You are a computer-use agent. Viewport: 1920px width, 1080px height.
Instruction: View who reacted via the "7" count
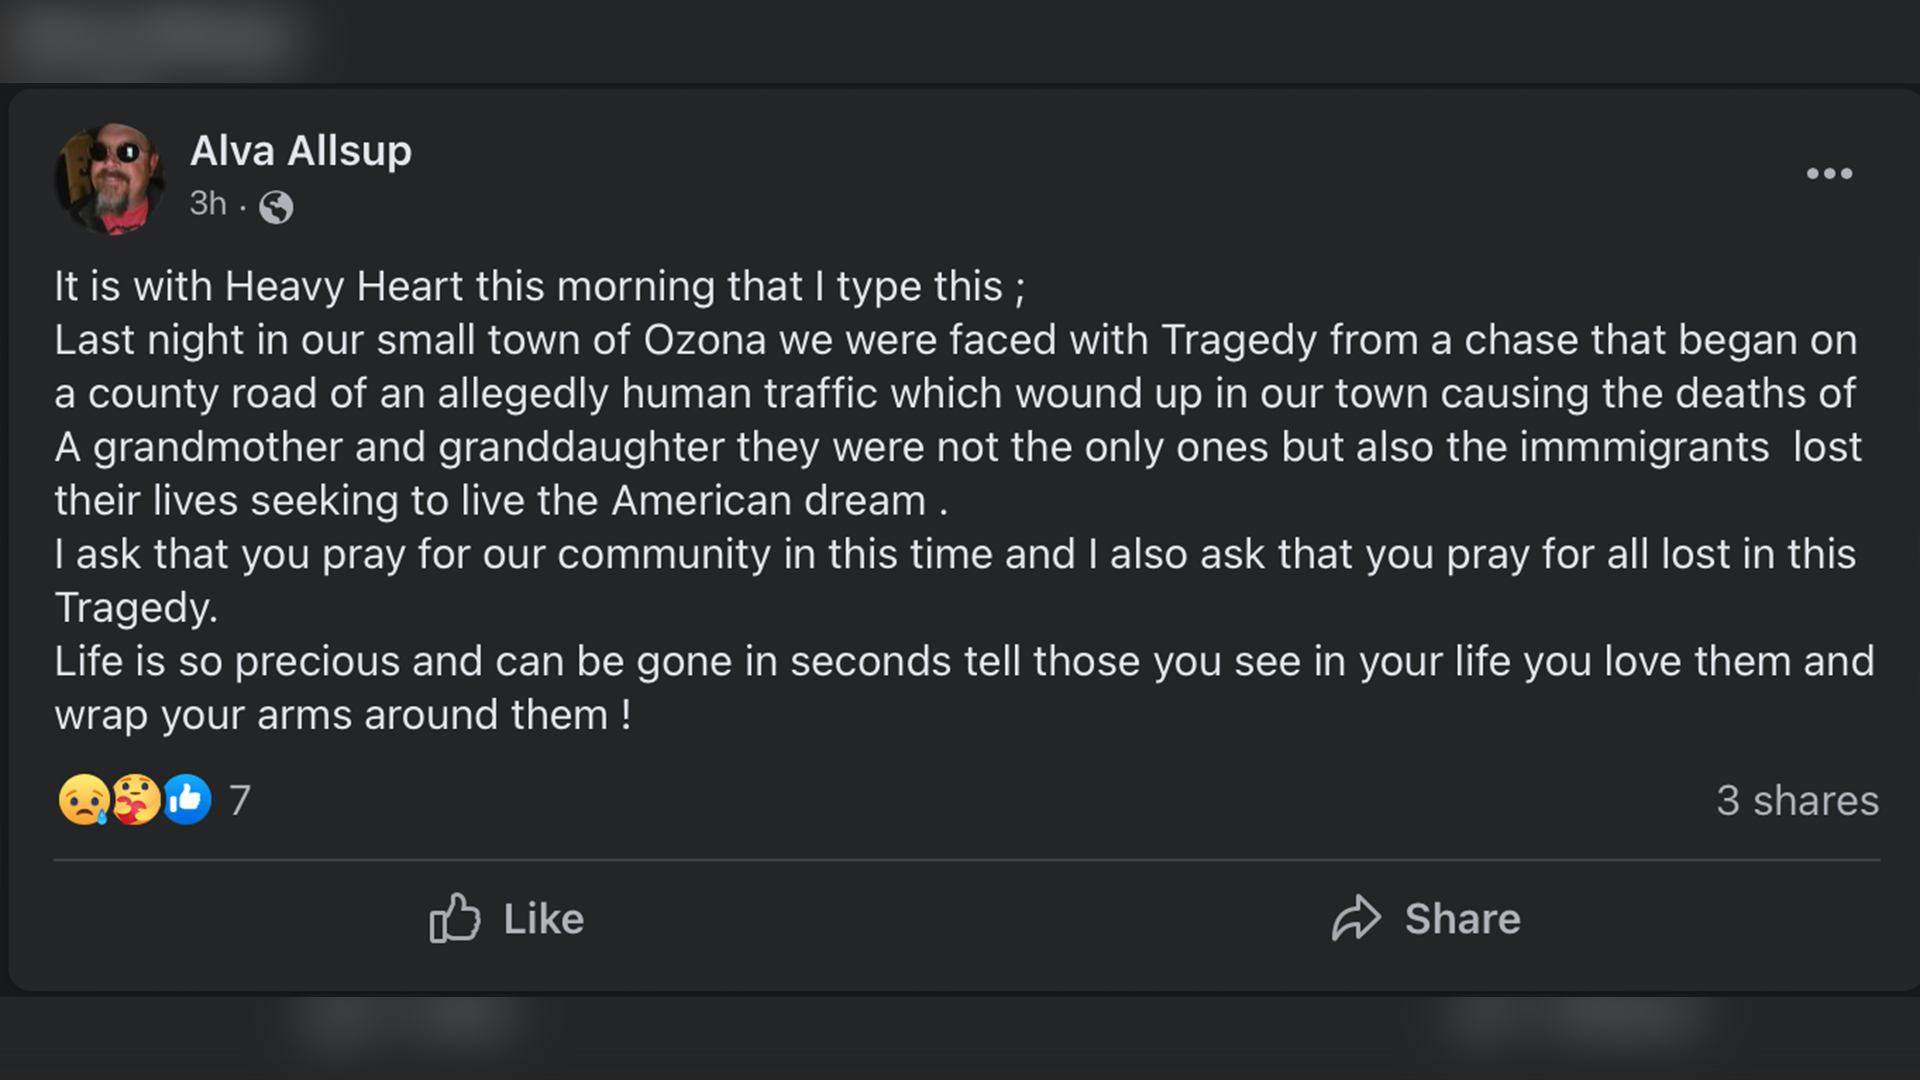tap(240, 800)
